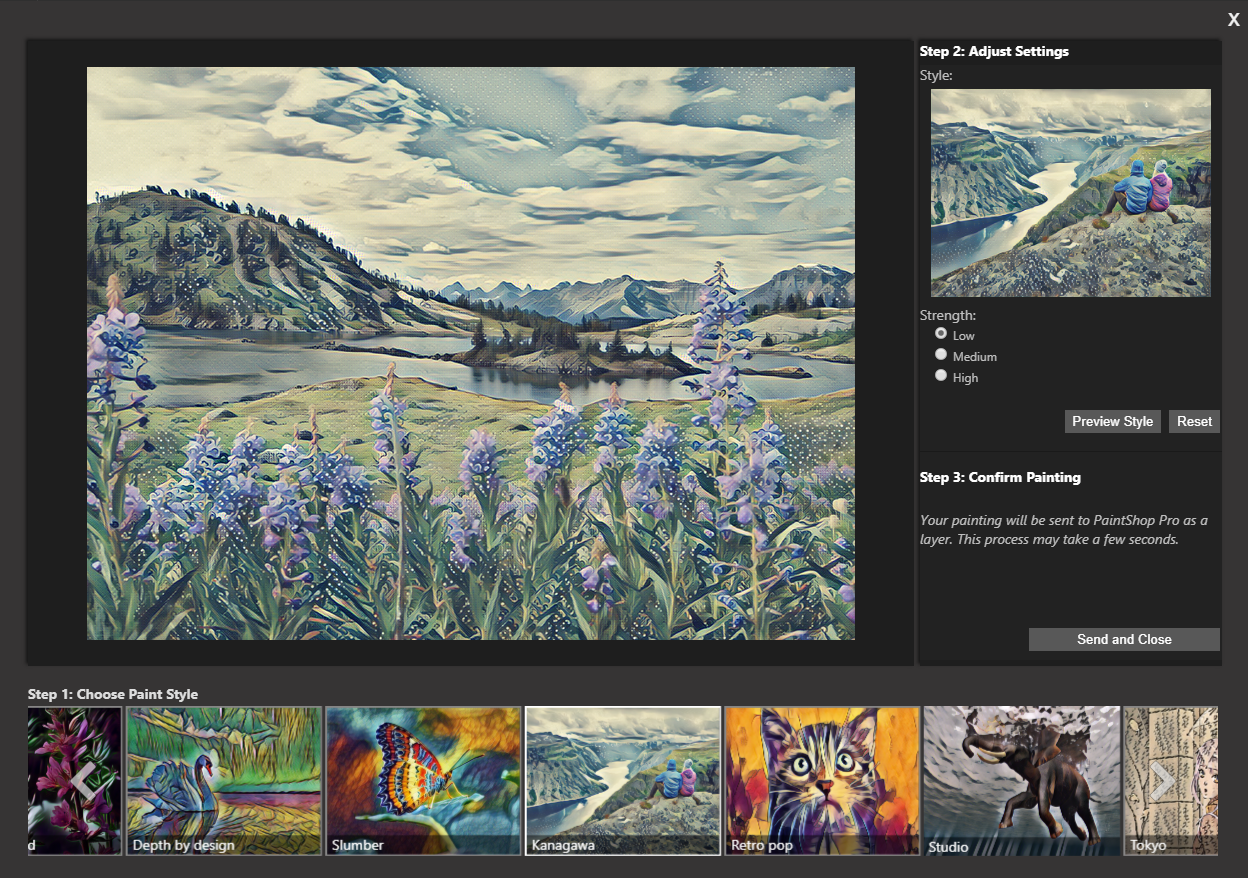Choose the Studio elephant style
The width and height of the screenshot is (1248, 878).
pyautogui.click(x=1021, y=781)
